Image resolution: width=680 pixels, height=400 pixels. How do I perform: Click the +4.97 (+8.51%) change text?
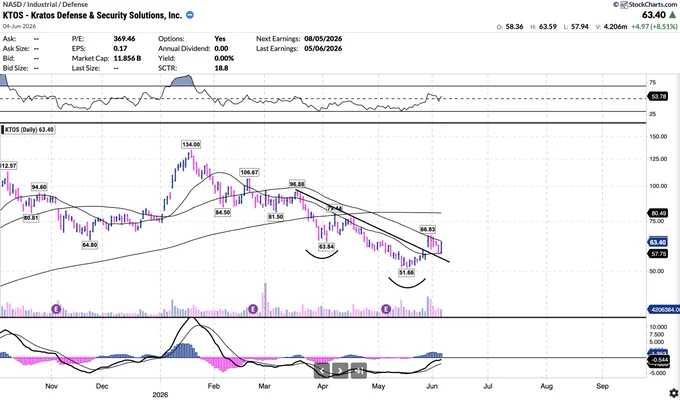[654, 26]
